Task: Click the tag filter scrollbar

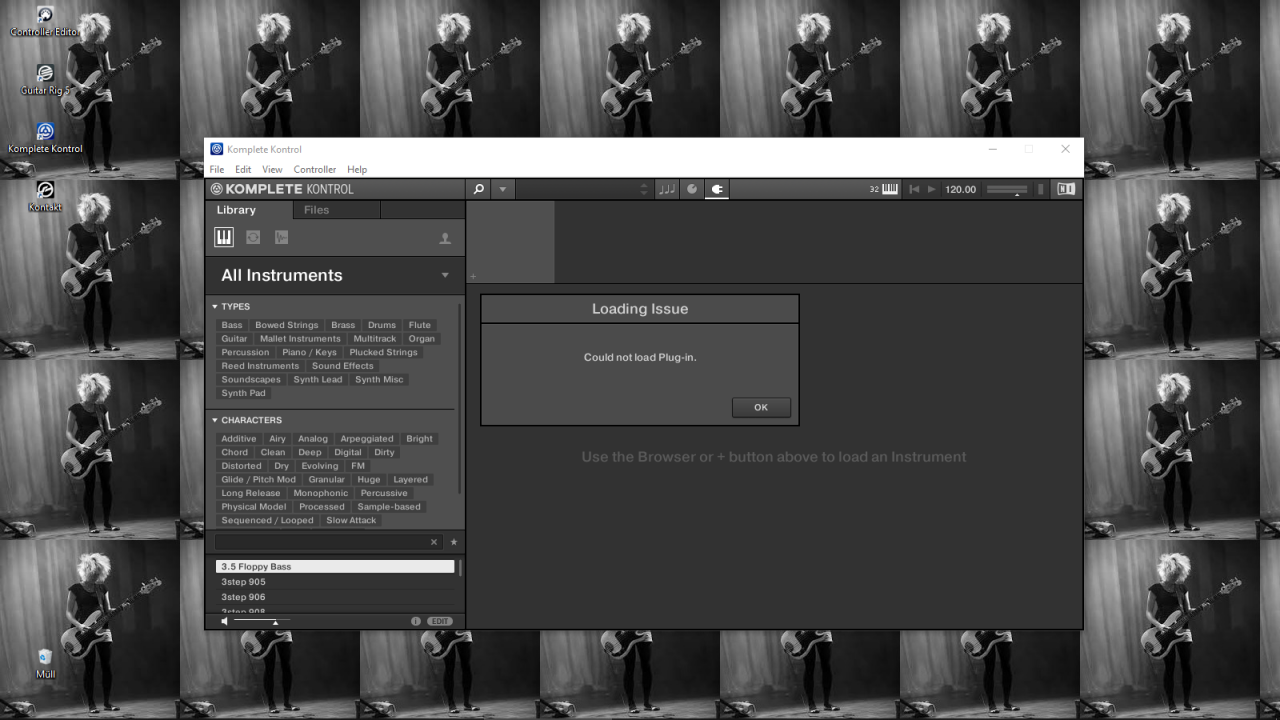Action: (460, 398)
